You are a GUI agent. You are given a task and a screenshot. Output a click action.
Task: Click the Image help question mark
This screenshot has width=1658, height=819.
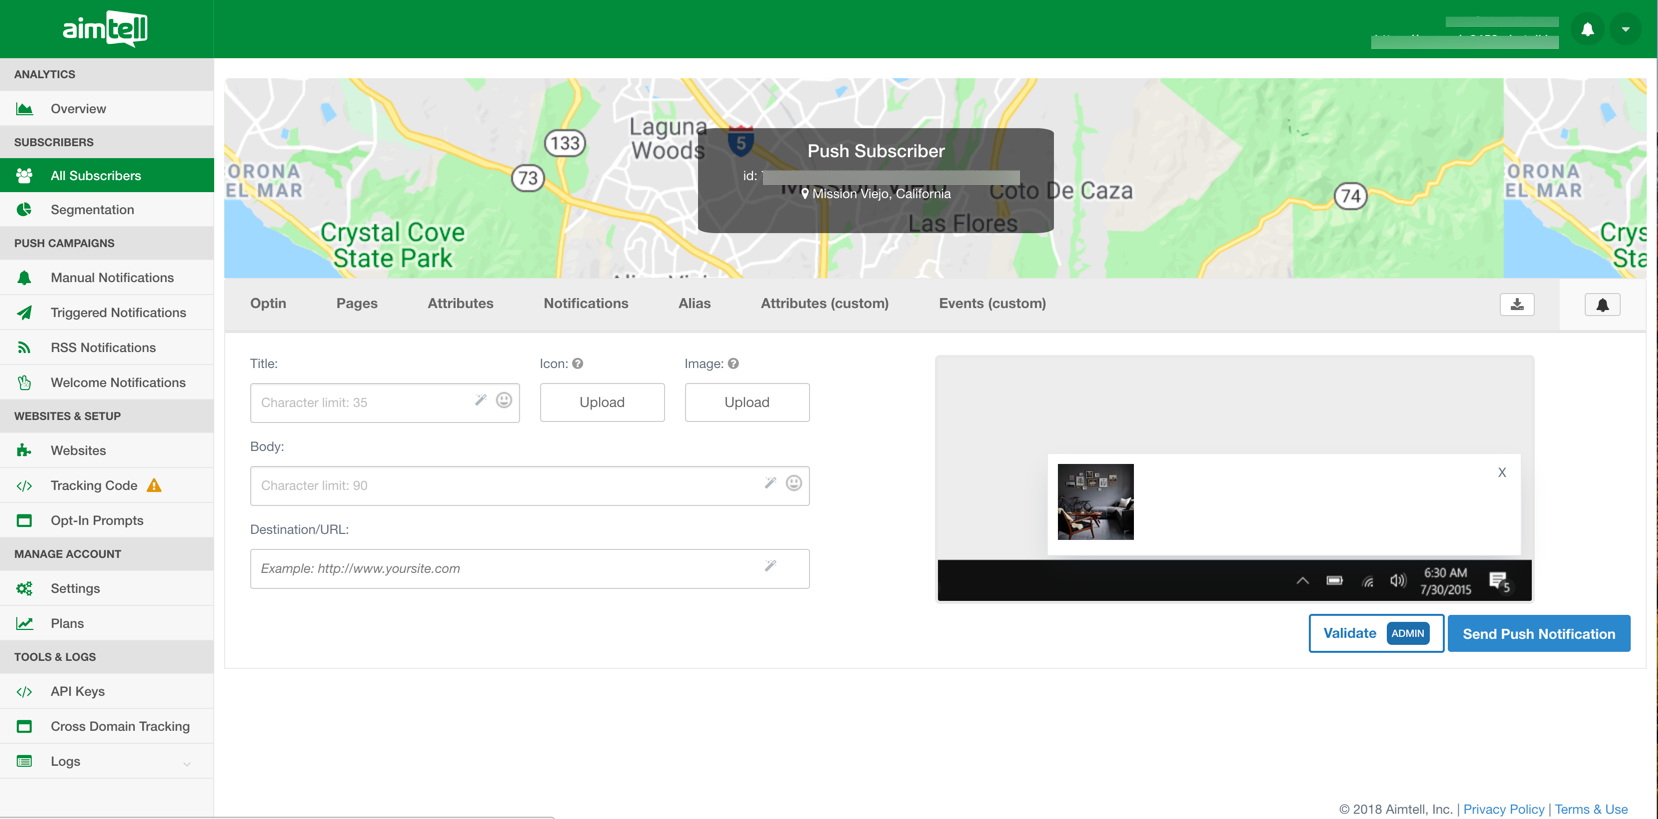click(x=733, y=364)
